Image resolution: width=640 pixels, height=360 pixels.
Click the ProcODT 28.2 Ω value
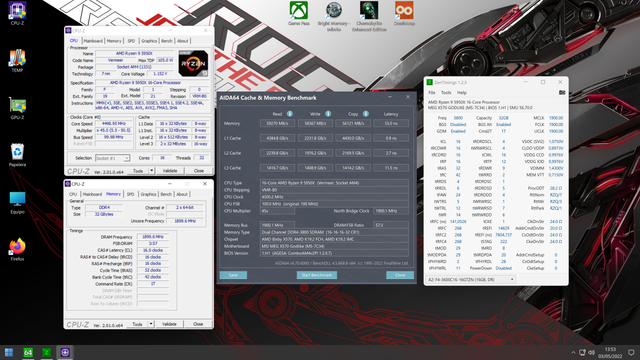pyautogui.click(x=556, y=188)
